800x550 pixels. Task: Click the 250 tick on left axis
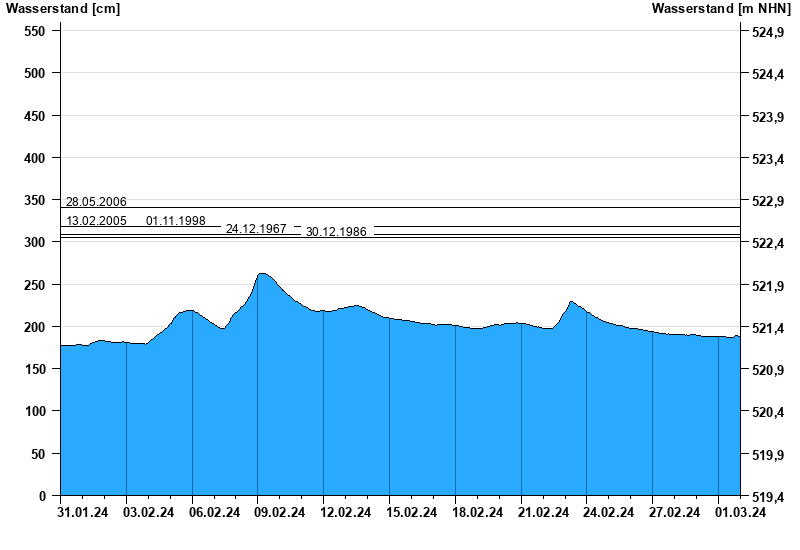tap(34, 285)
